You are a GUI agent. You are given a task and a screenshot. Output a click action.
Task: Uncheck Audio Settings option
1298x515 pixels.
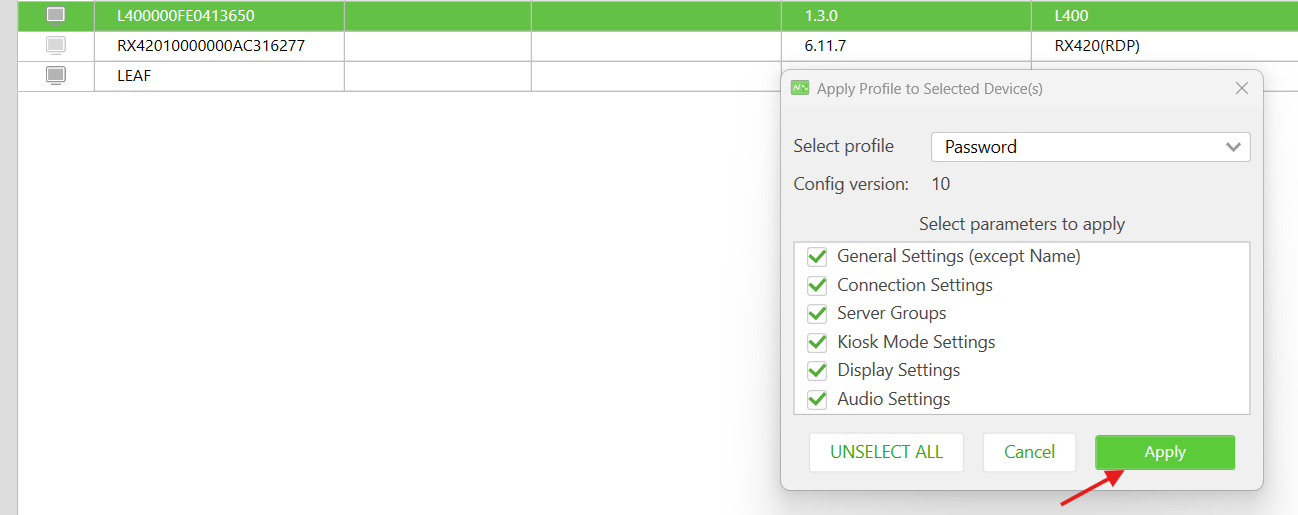(817, 399)
